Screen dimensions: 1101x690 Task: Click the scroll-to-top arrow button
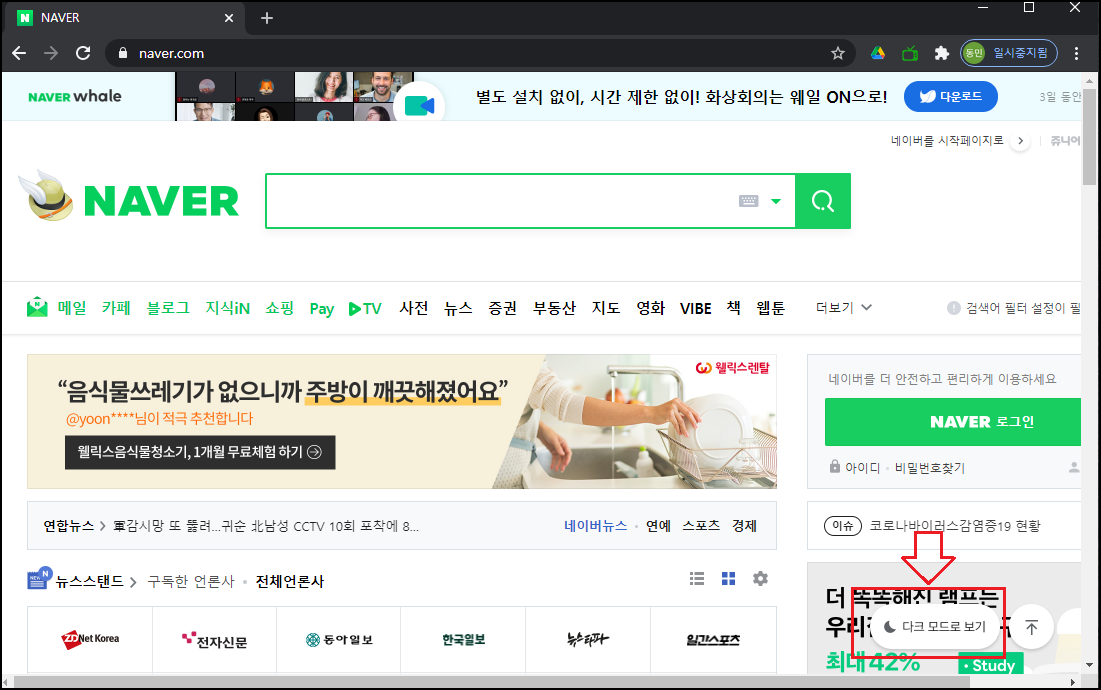pyautogui.click(x=1031, y=627)
